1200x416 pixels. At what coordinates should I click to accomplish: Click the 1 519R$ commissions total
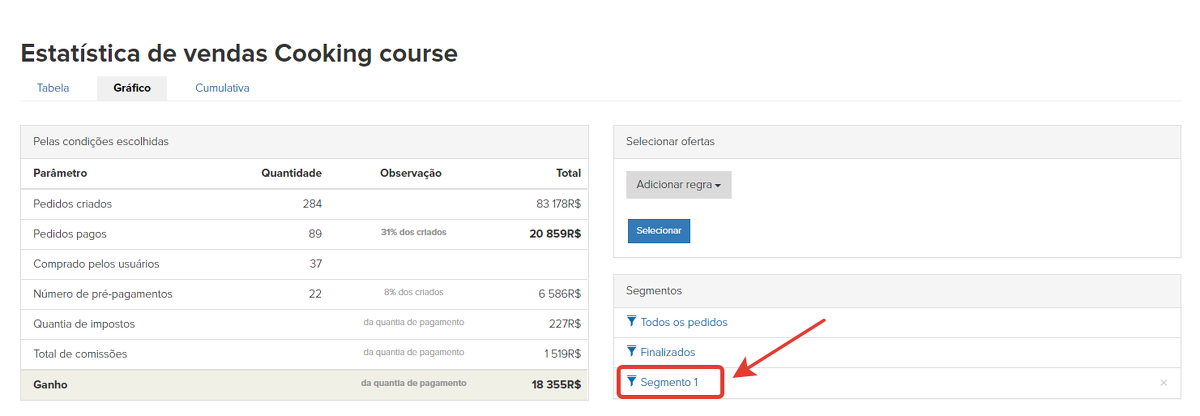pos(562,354)
